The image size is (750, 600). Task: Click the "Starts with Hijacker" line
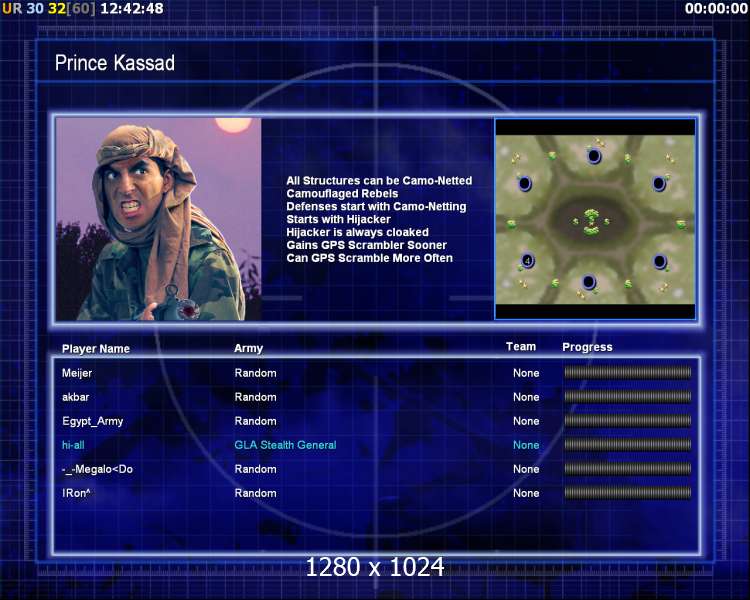(x=338, y=219)
